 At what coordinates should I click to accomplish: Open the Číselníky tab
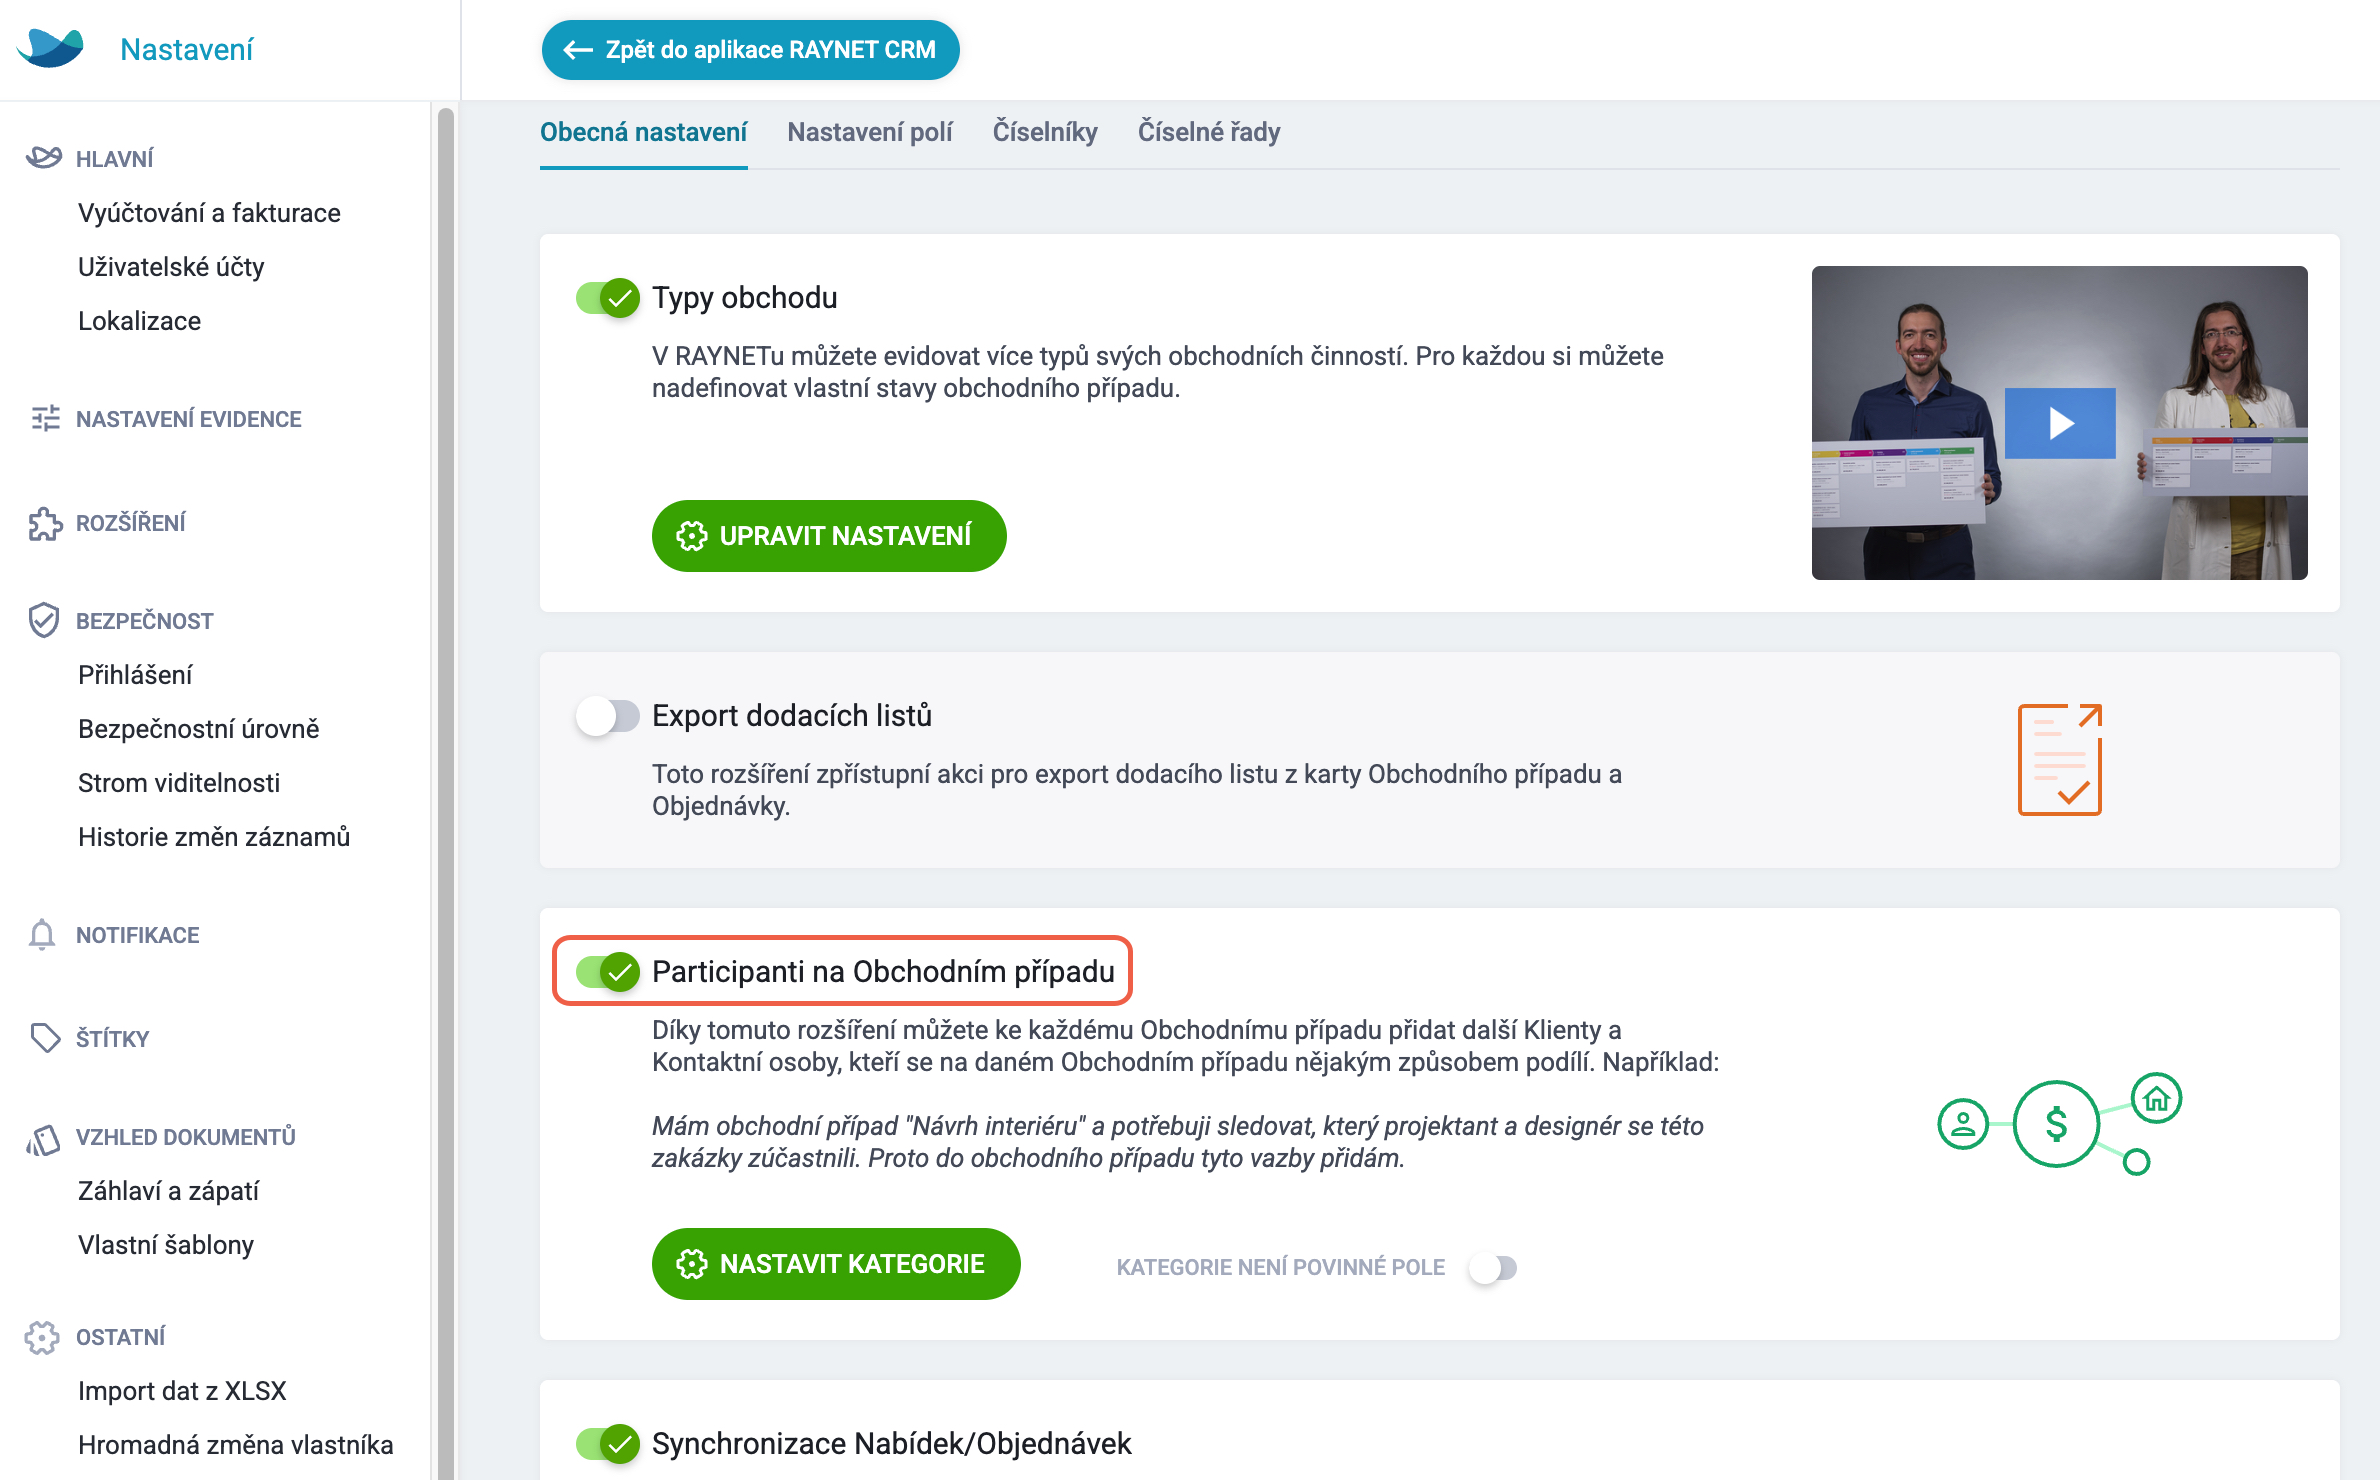[1045, 132]
